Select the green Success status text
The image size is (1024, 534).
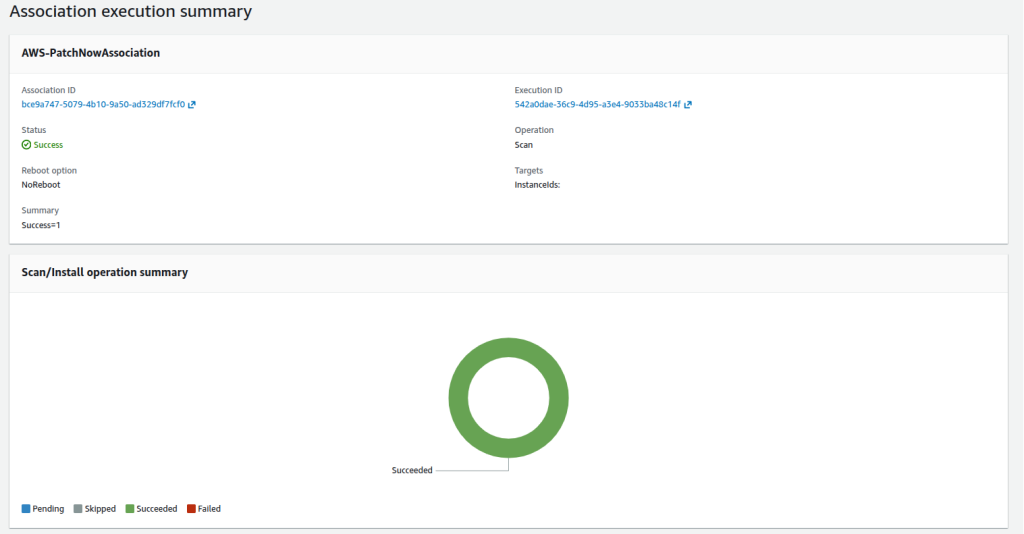pyautogui.click(x=48, y=145)
